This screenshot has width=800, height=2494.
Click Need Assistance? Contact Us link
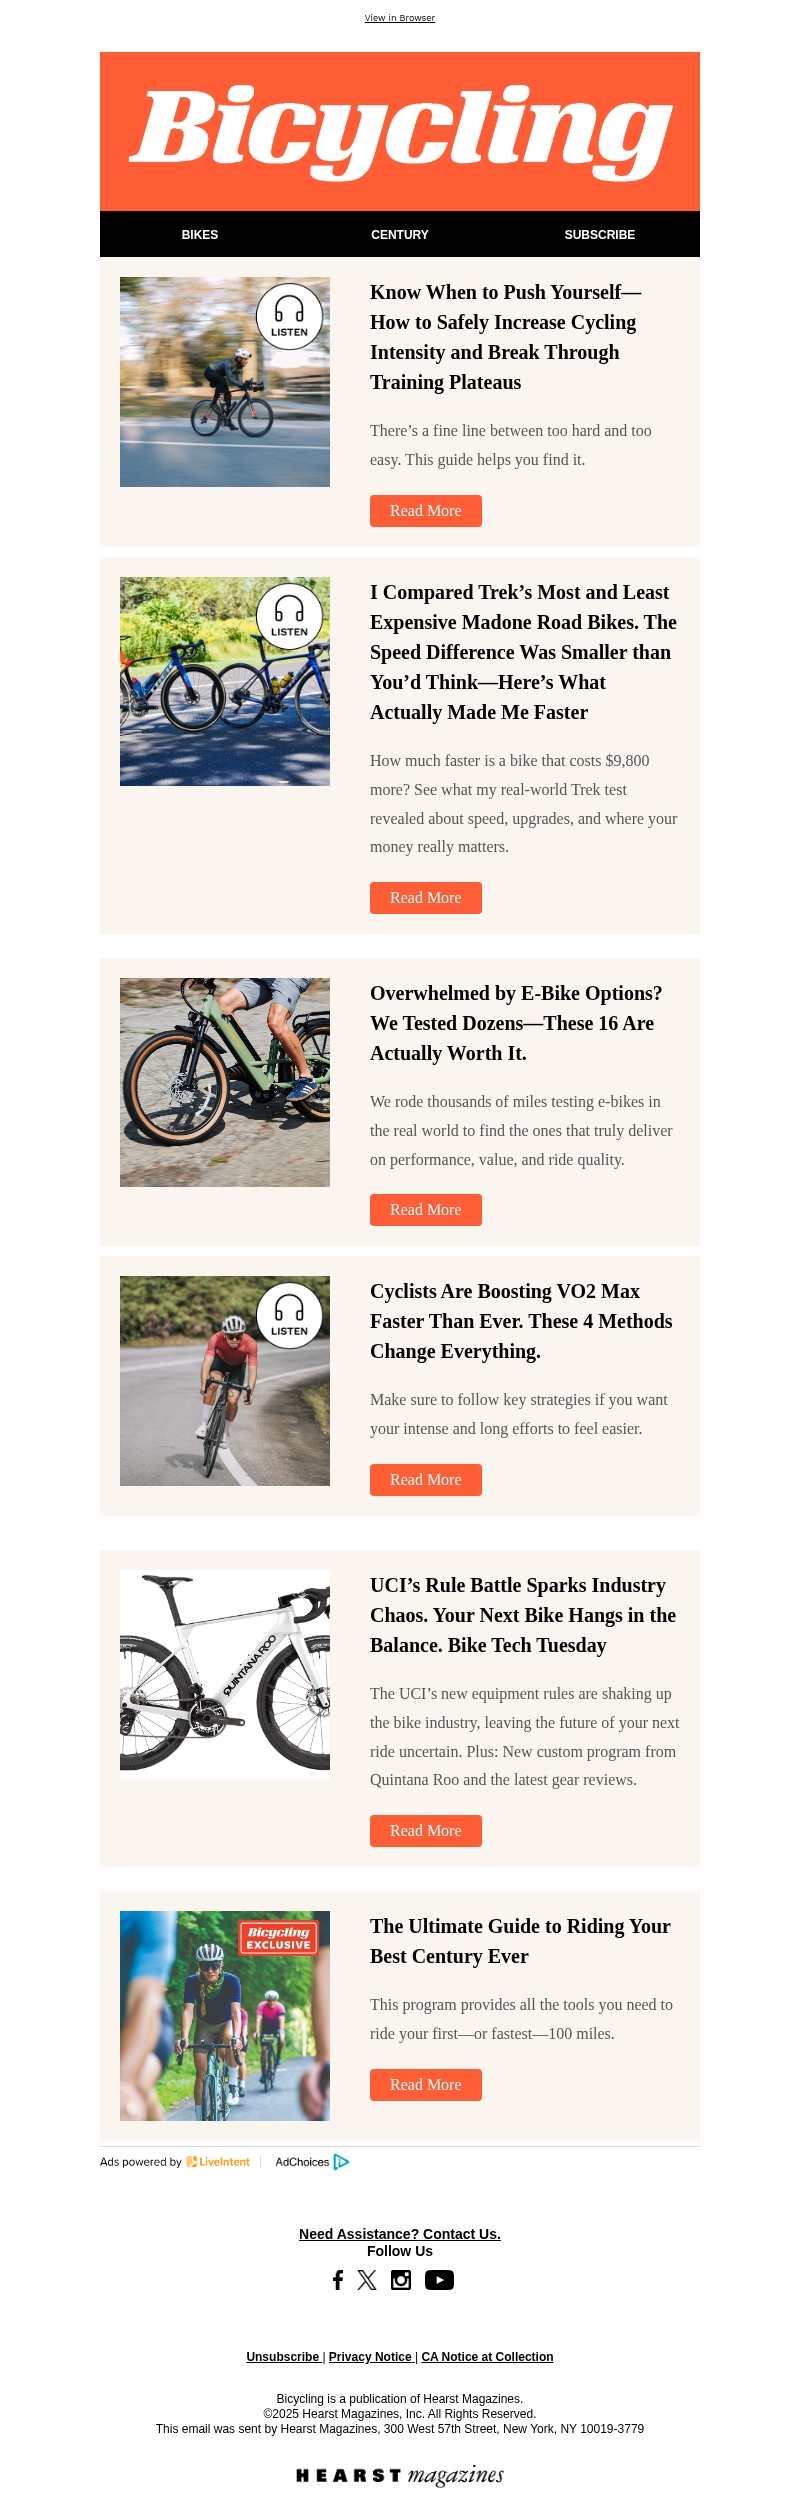click(x=400, y=2233)
